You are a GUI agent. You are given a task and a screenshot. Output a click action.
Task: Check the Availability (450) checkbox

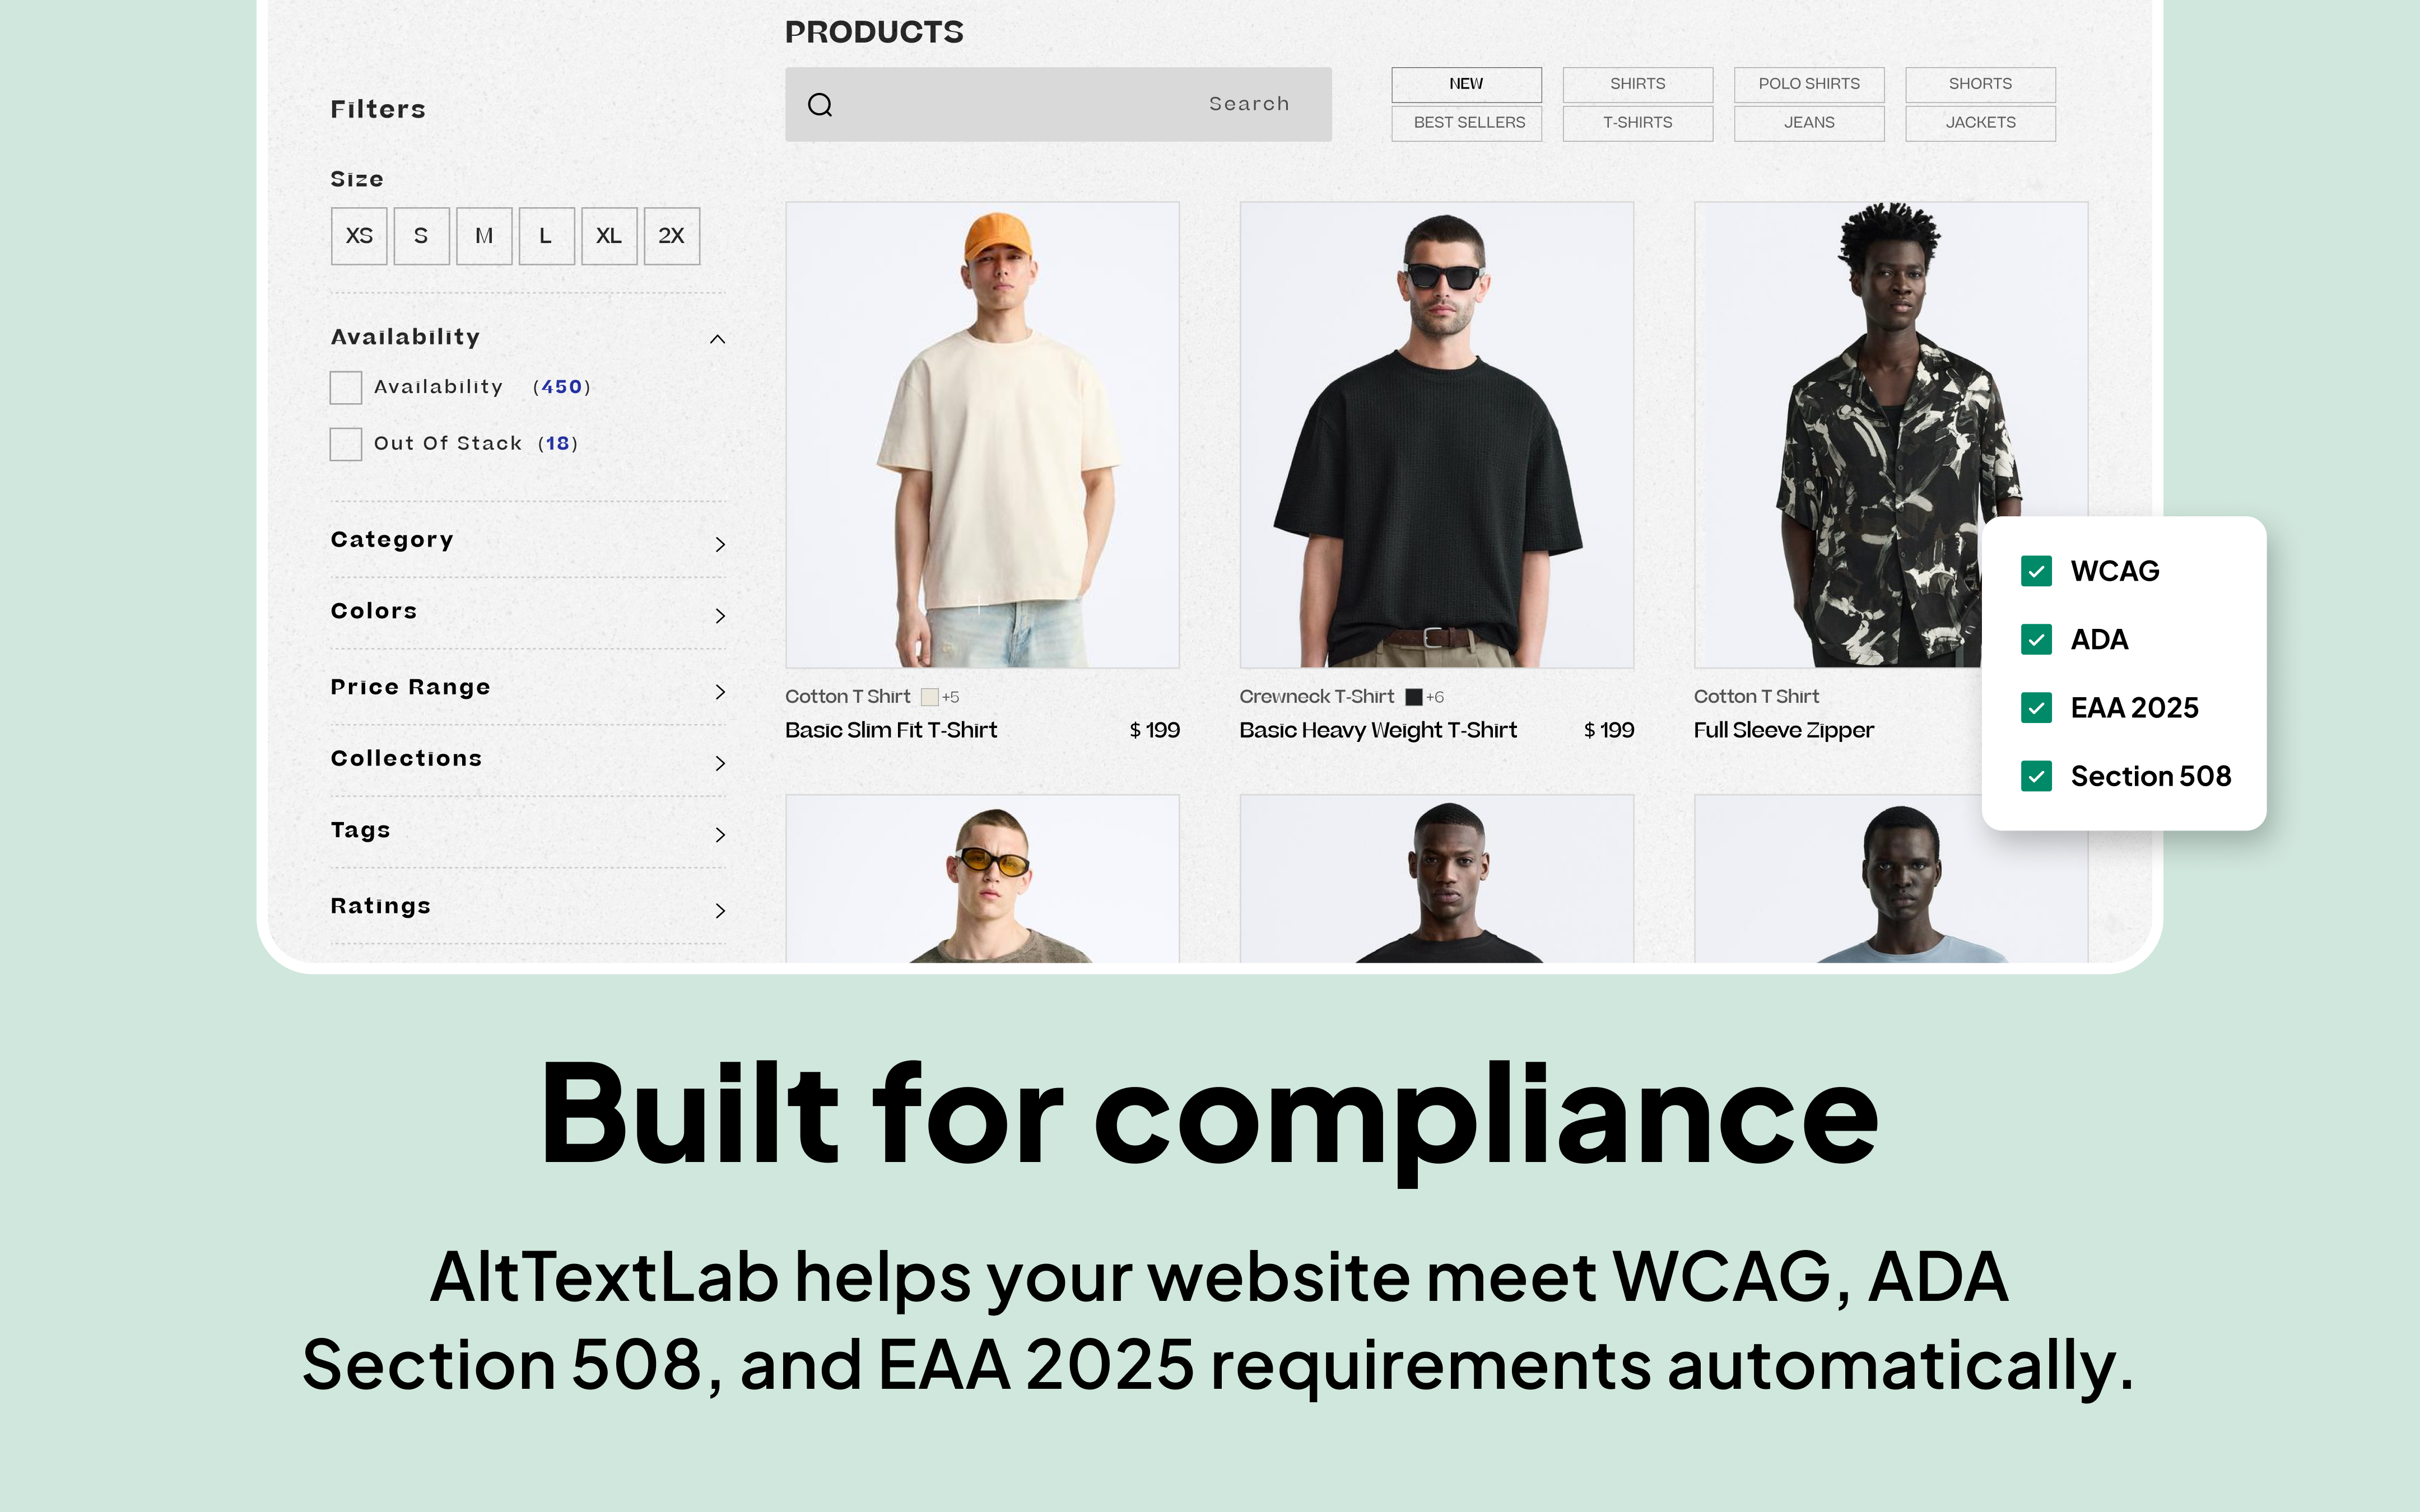tap(346, 387)
